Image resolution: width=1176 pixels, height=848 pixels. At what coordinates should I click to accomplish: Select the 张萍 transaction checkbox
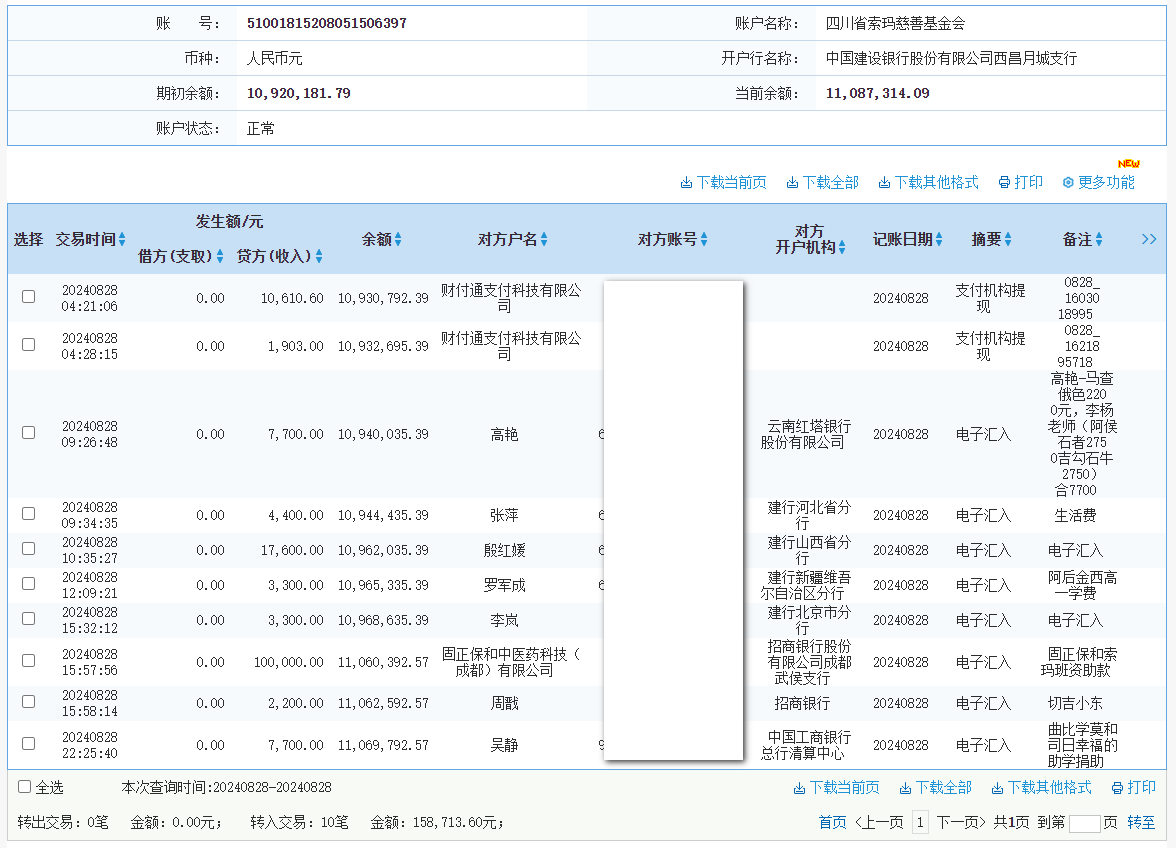(x=28, y=514)
